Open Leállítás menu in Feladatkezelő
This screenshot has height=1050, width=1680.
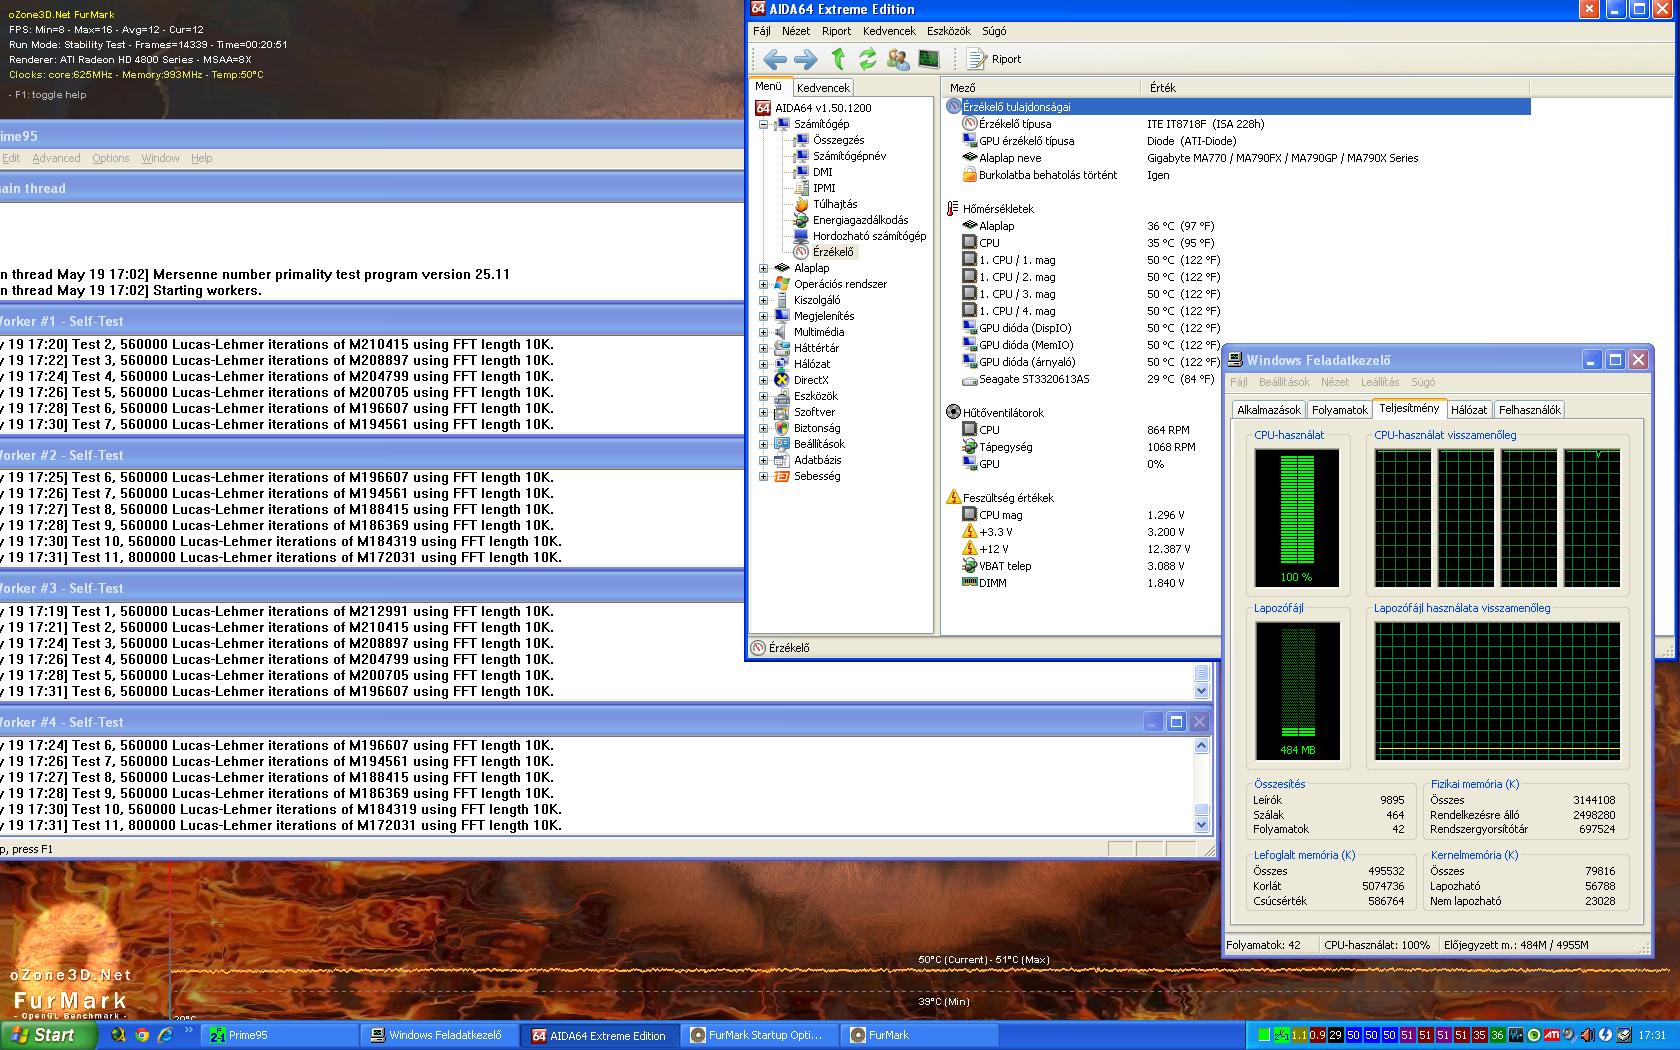coord(1380,382)
